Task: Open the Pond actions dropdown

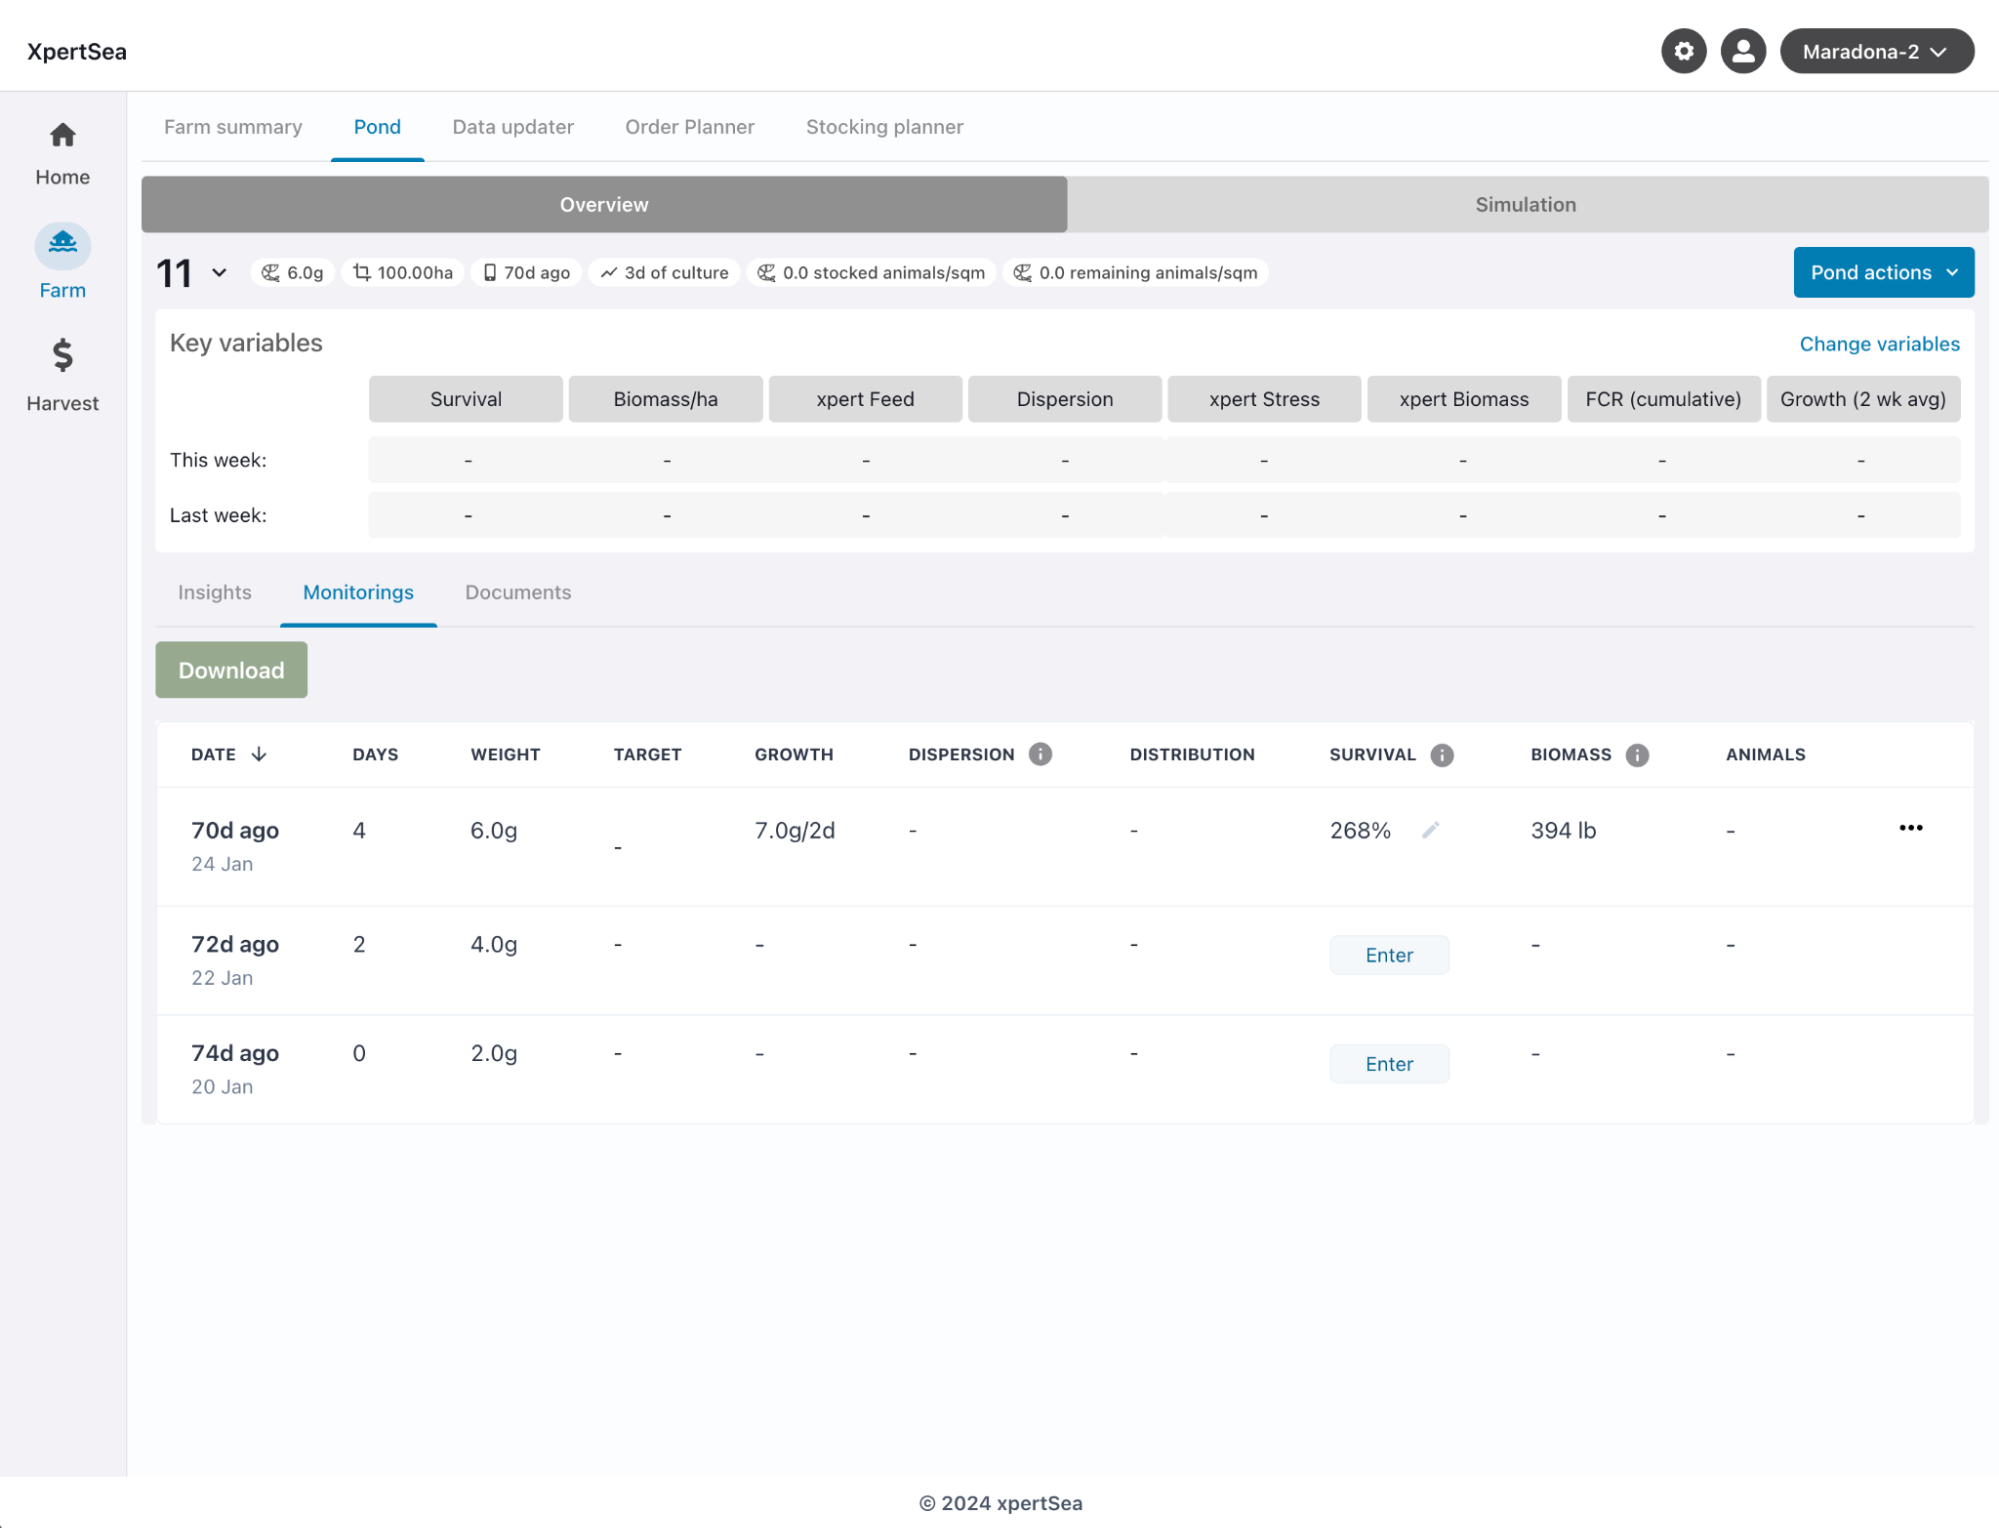Action: (1883, 272)
